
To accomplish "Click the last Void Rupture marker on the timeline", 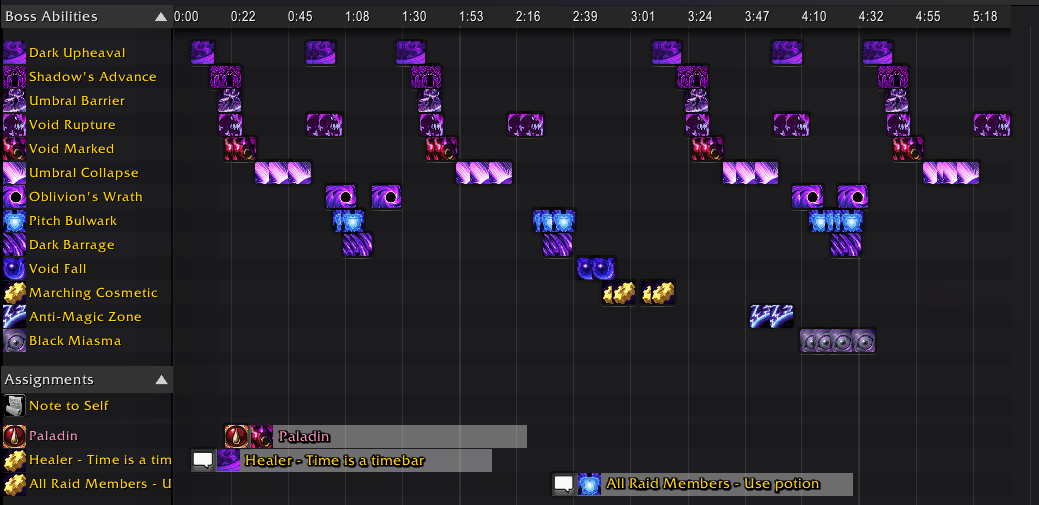I will point(992,125).
